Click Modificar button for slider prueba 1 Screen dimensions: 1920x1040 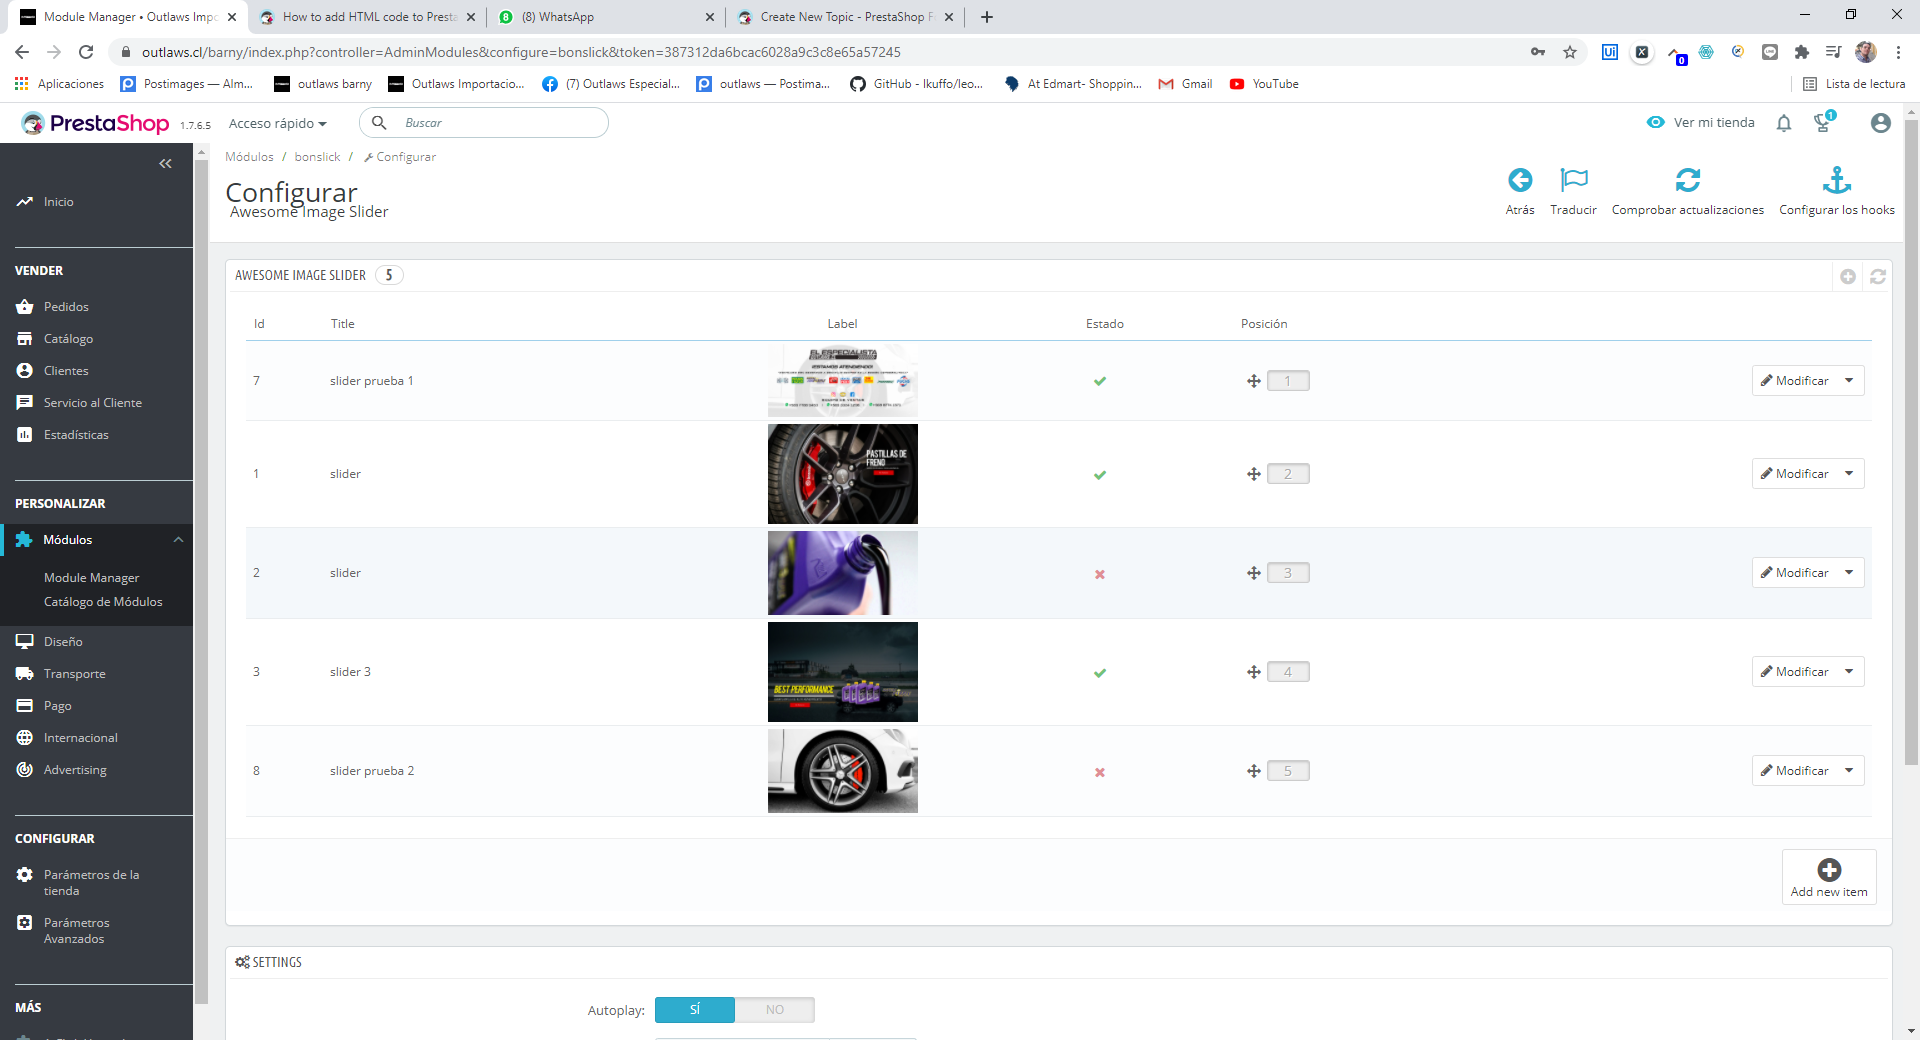pos(1795,381)
